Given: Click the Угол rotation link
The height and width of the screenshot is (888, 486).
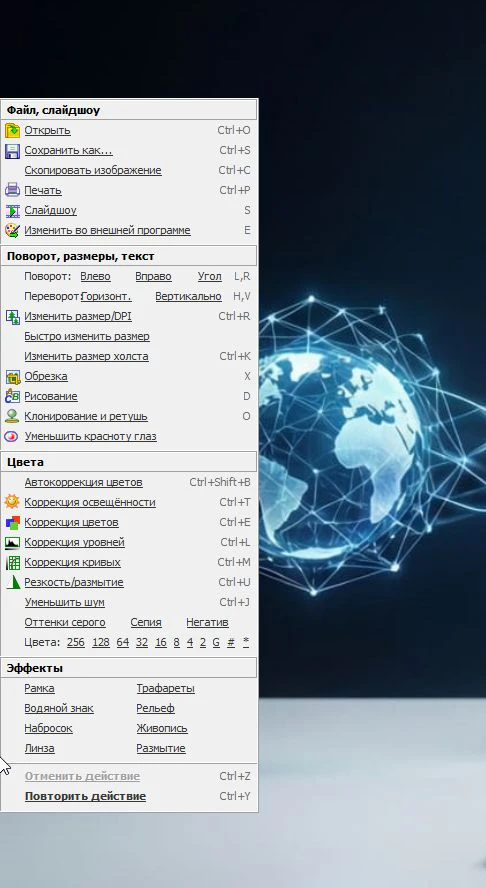Looking at the screenshot, I should pyautogui.click(x=210, y=276).
